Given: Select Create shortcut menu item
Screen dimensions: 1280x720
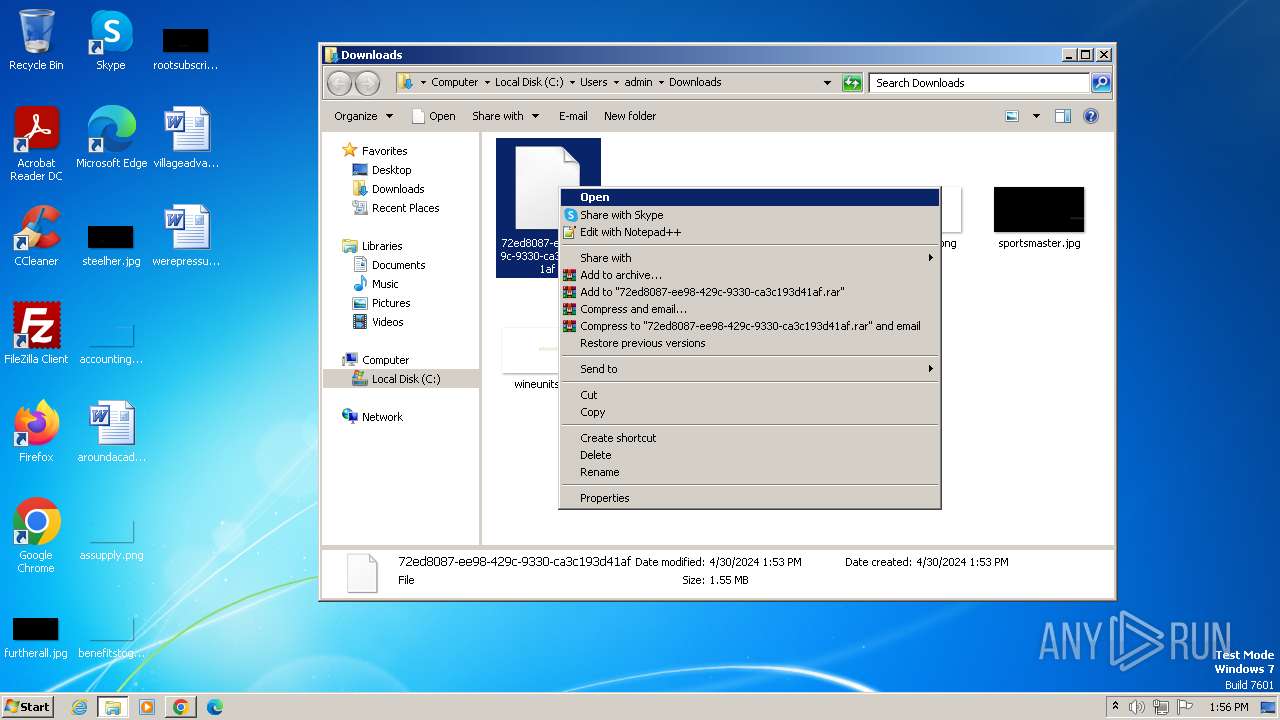Looking at the screenshot, I should click(x=750, y=438).
